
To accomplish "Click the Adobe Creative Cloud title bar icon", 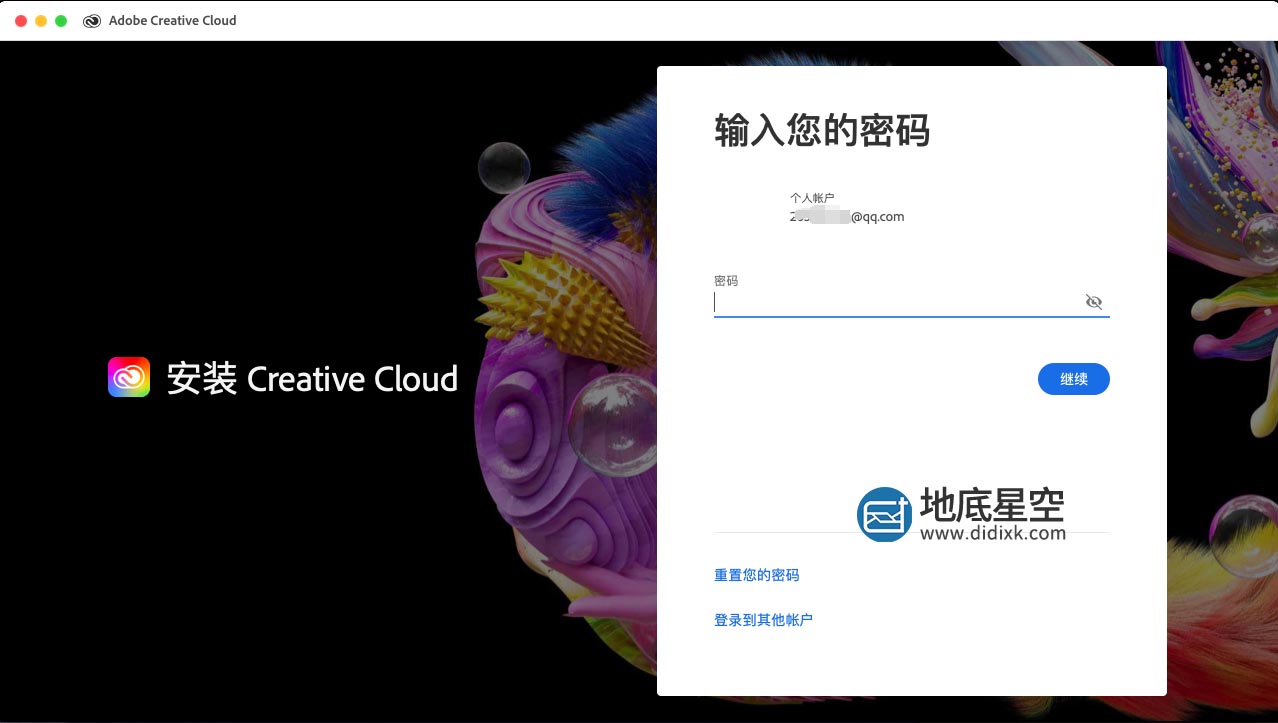I will pyautogui.click(x=92, y=20).
